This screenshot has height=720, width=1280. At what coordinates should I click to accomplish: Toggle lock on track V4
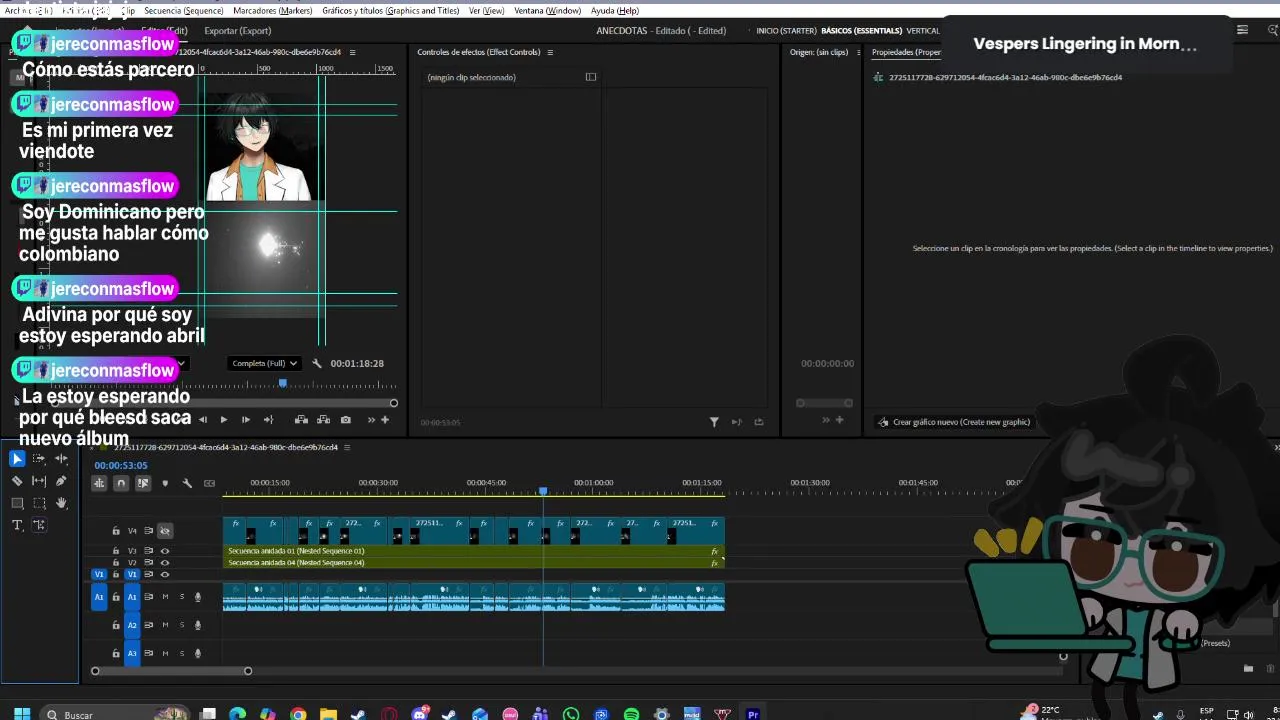point(116,531)
